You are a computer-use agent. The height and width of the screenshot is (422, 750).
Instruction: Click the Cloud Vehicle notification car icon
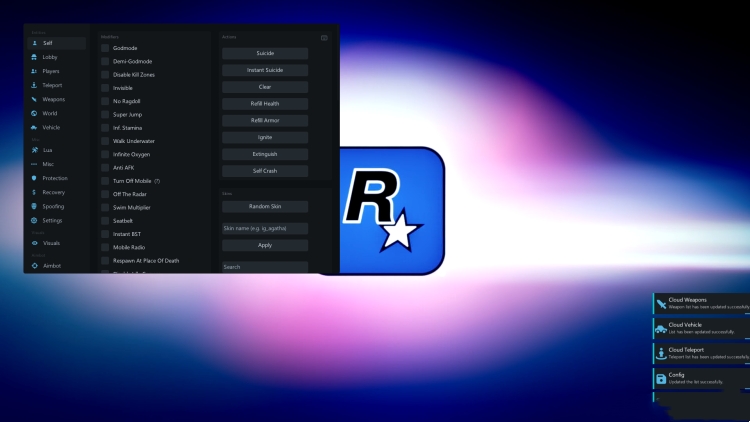point(661,328)
